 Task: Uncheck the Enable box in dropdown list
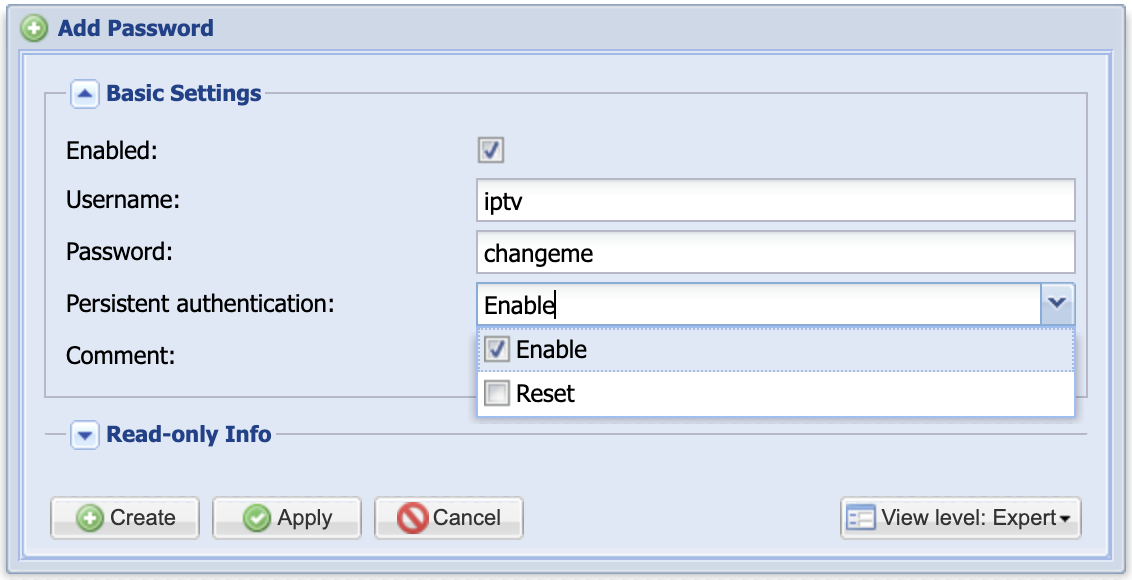point(497,350)
